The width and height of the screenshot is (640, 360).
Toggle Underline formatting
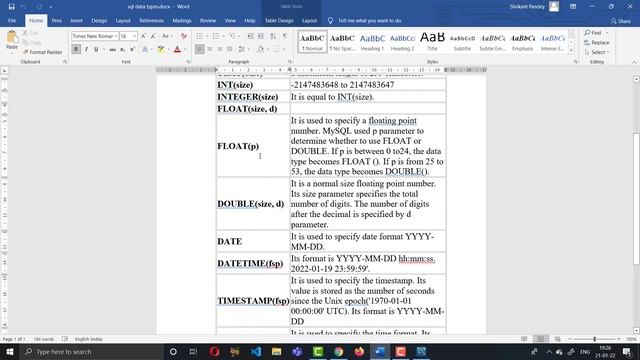[96, 49]
